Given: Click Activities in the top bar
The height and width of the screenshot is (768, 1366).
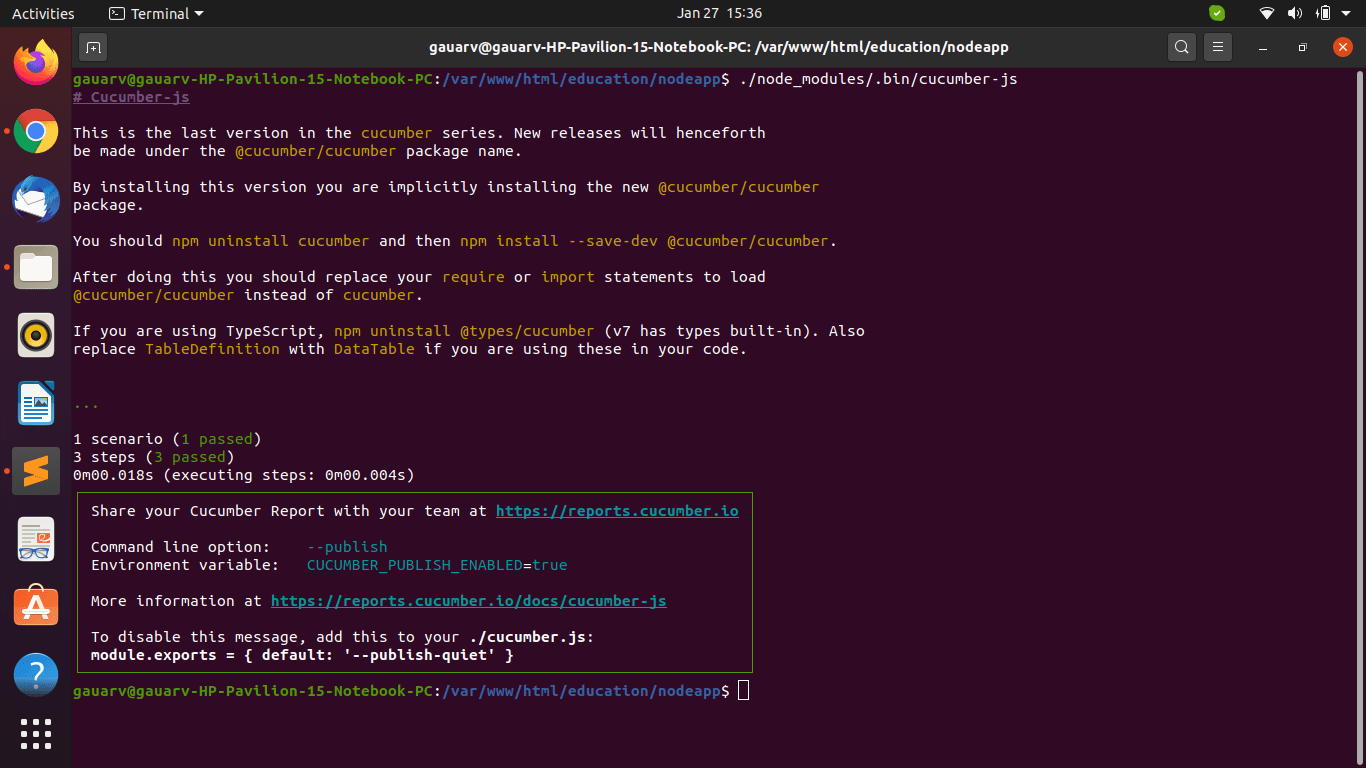Looking at the screenshot, I should pos(43,13).
